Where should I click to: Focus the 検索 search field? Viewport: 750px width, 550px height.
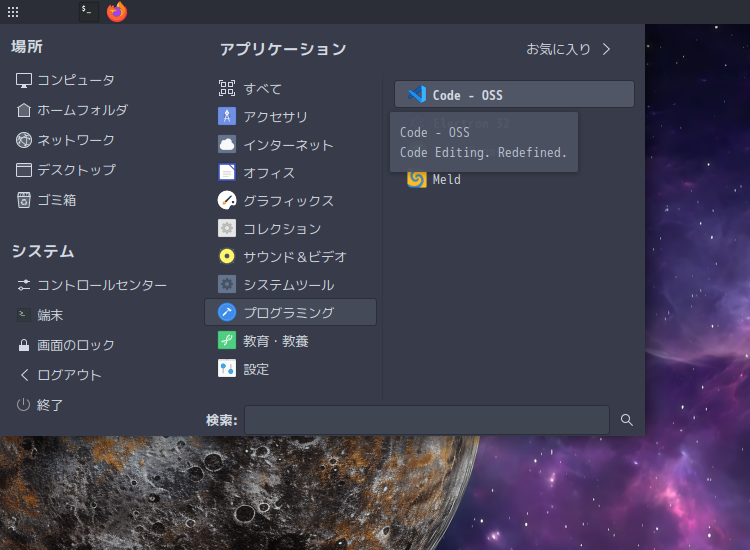[x=427, y=420]
